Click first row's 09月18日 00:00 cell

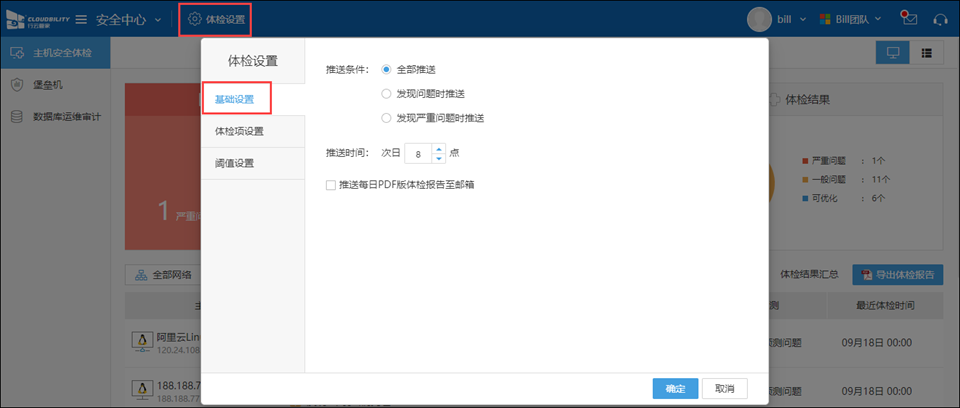(877, 342)
